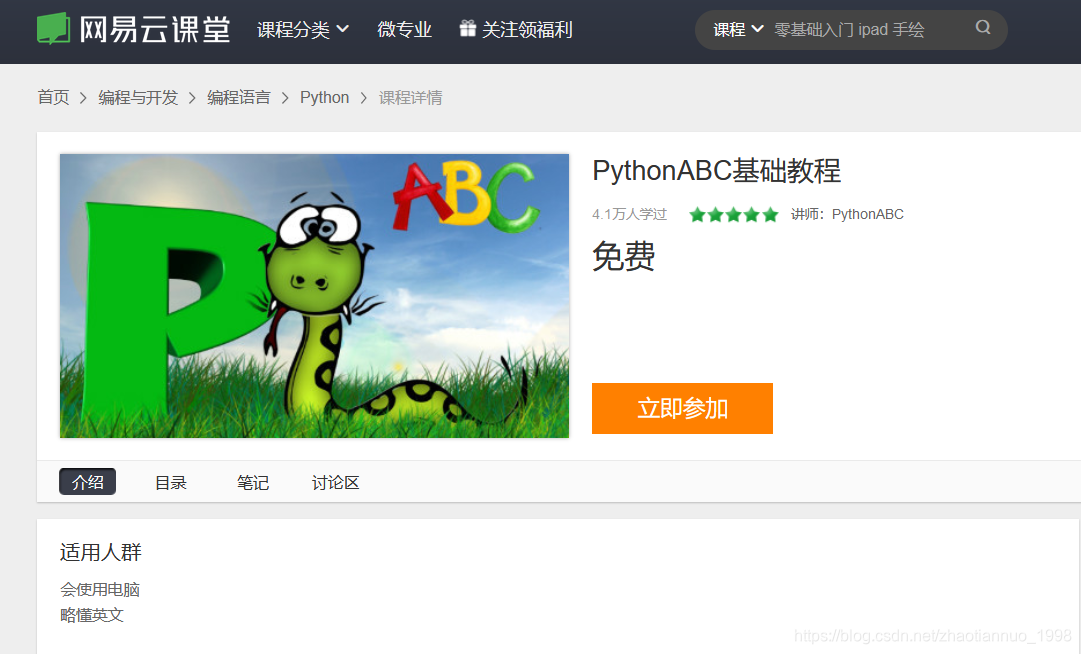The image size is (1081, 654).
Task: Open instructor PythonABC link
Action: coord(867,214)
